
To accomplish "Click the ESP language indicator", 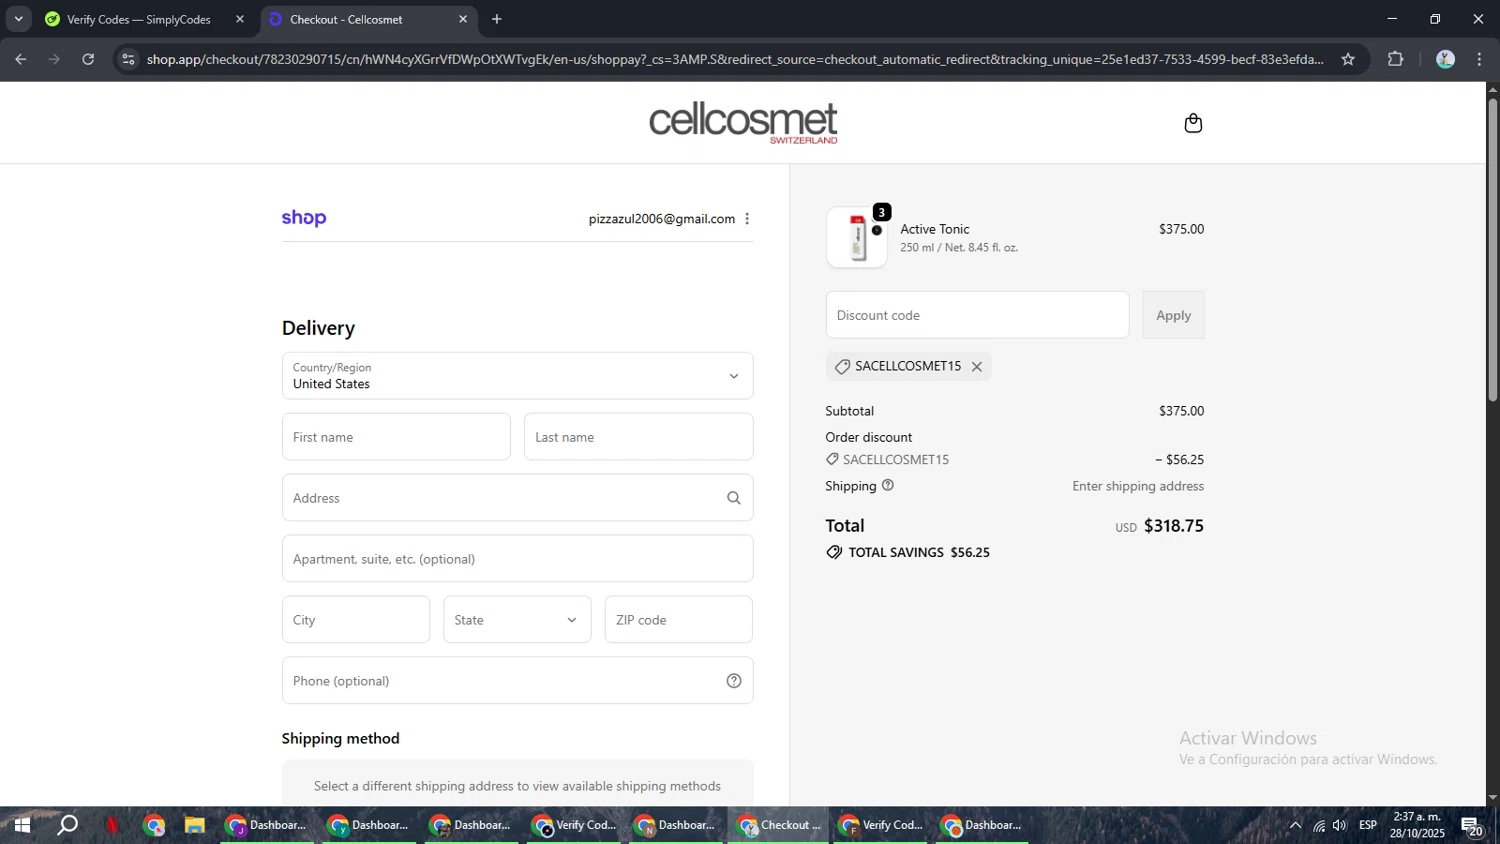I will coord(1368,825).
